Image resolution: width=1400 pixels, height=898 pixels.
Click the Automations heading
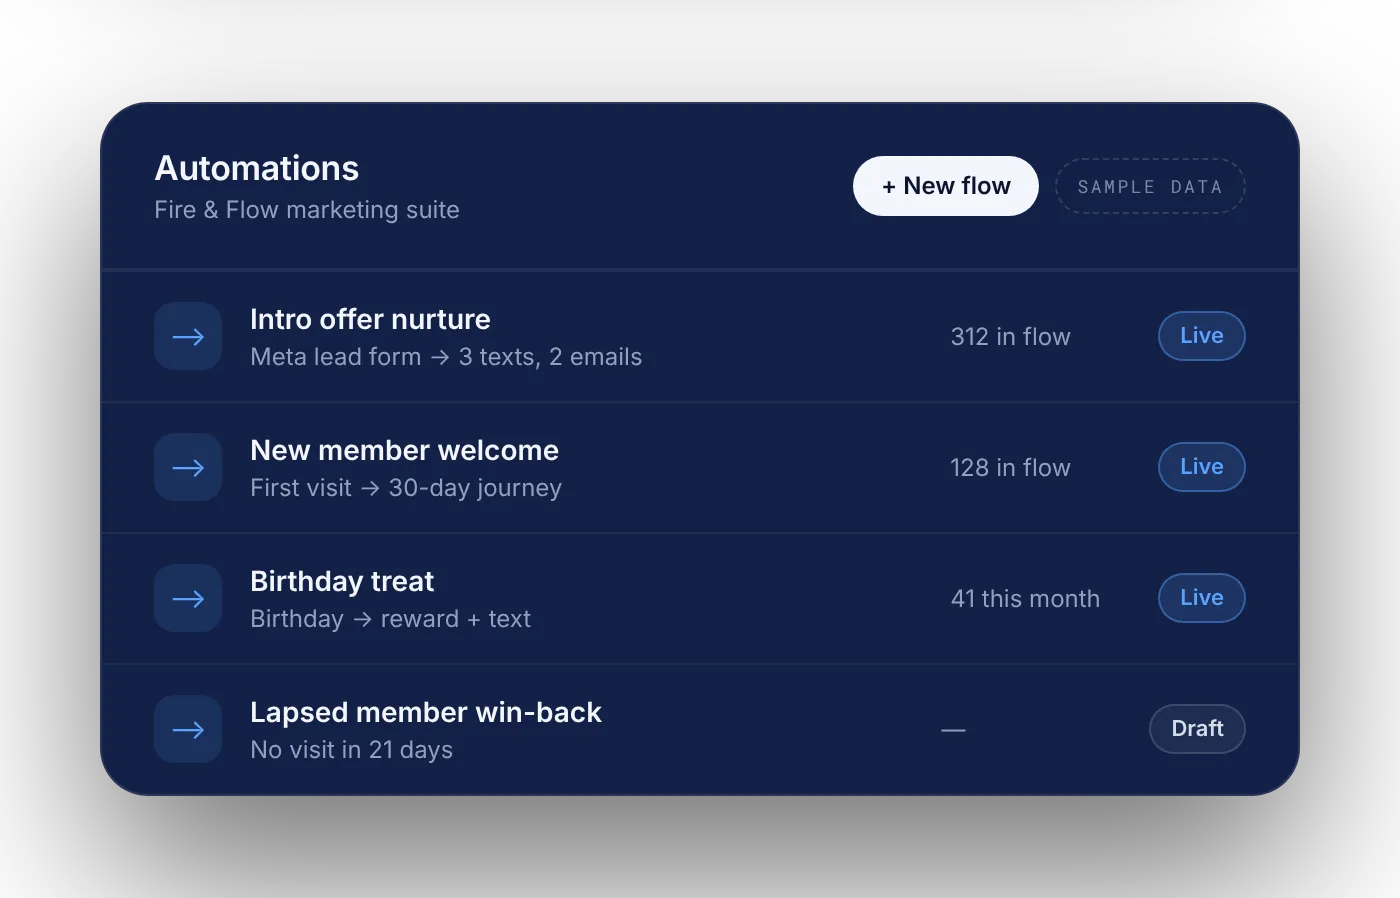coord(257,168)
